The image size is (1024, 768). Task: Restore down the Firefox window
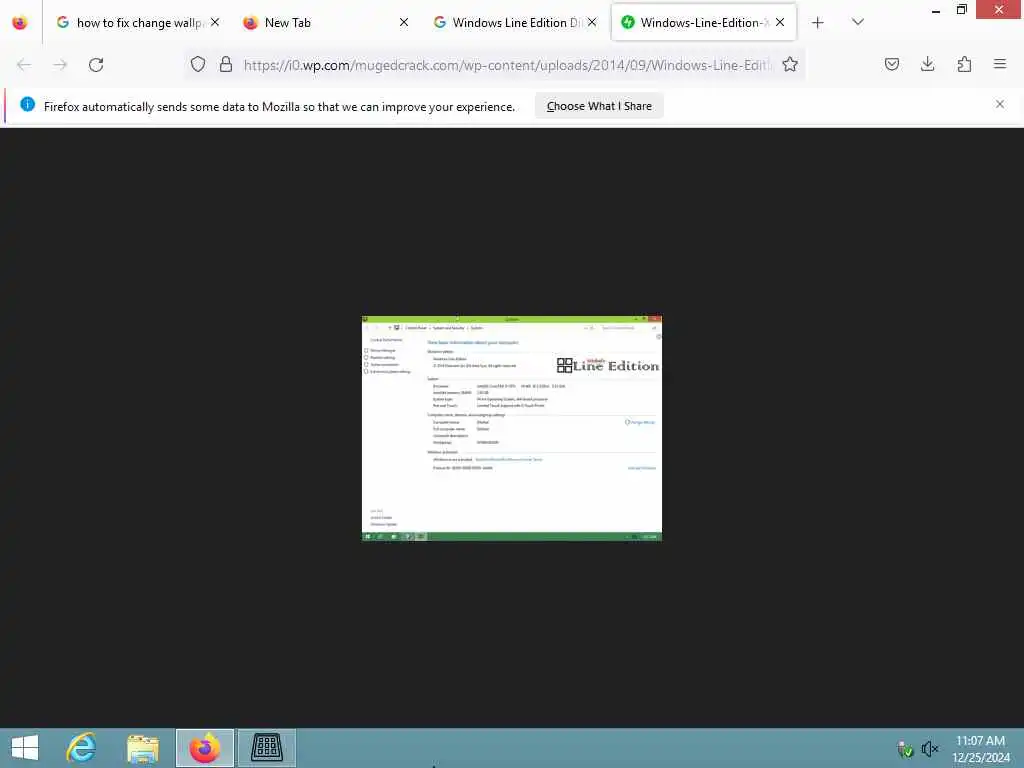coord(962,10)
